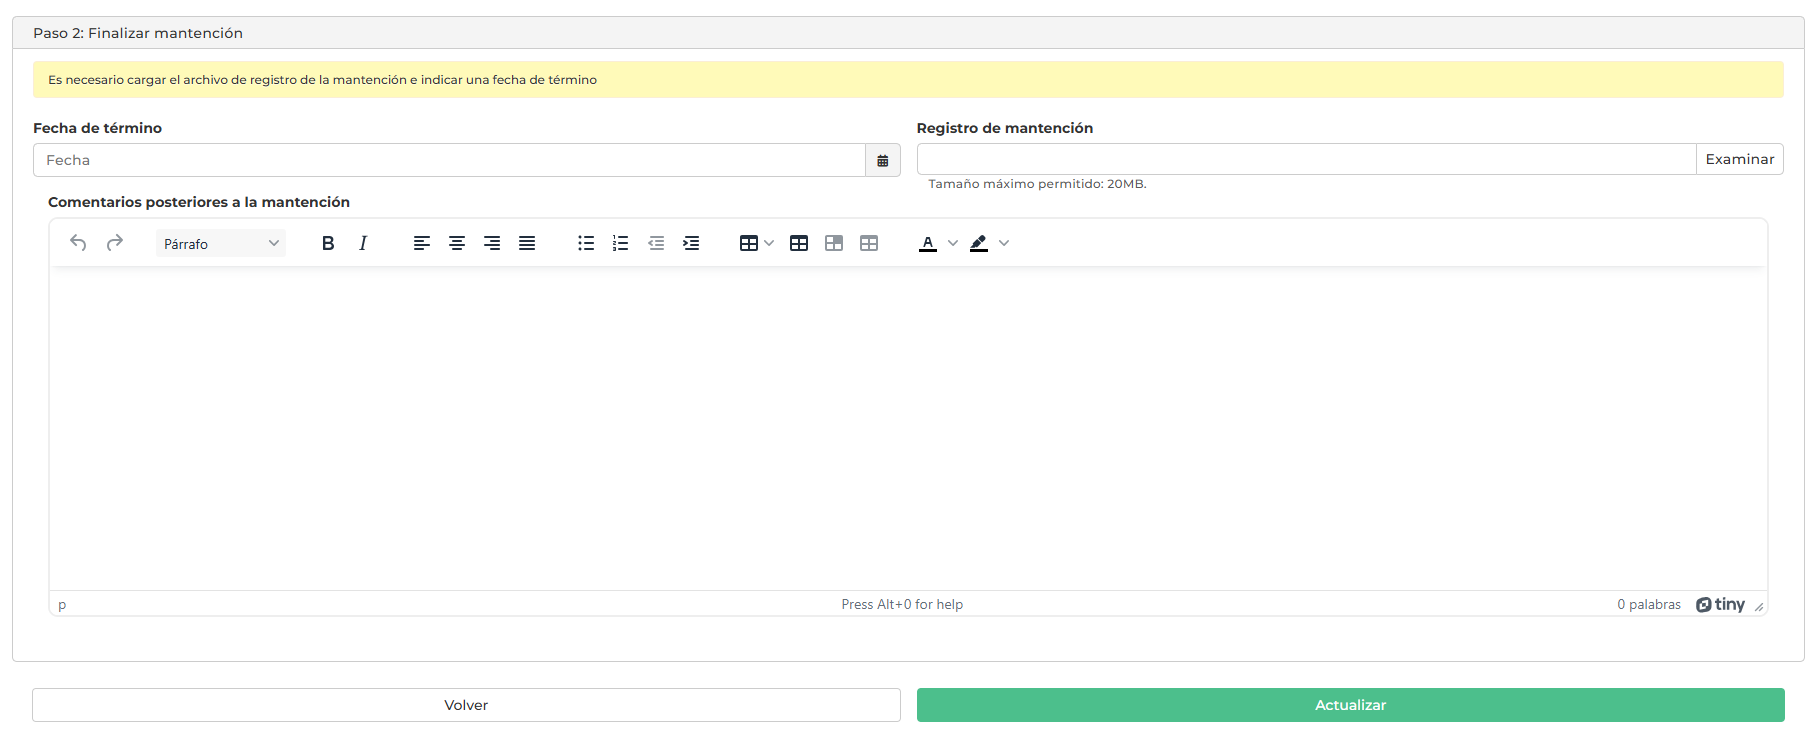Image resolution: width=1819 pixels, height=744 pixels.
Task: Open the Párrafo format dropdown
Action: pyautogui.click(x=221, y=243)
